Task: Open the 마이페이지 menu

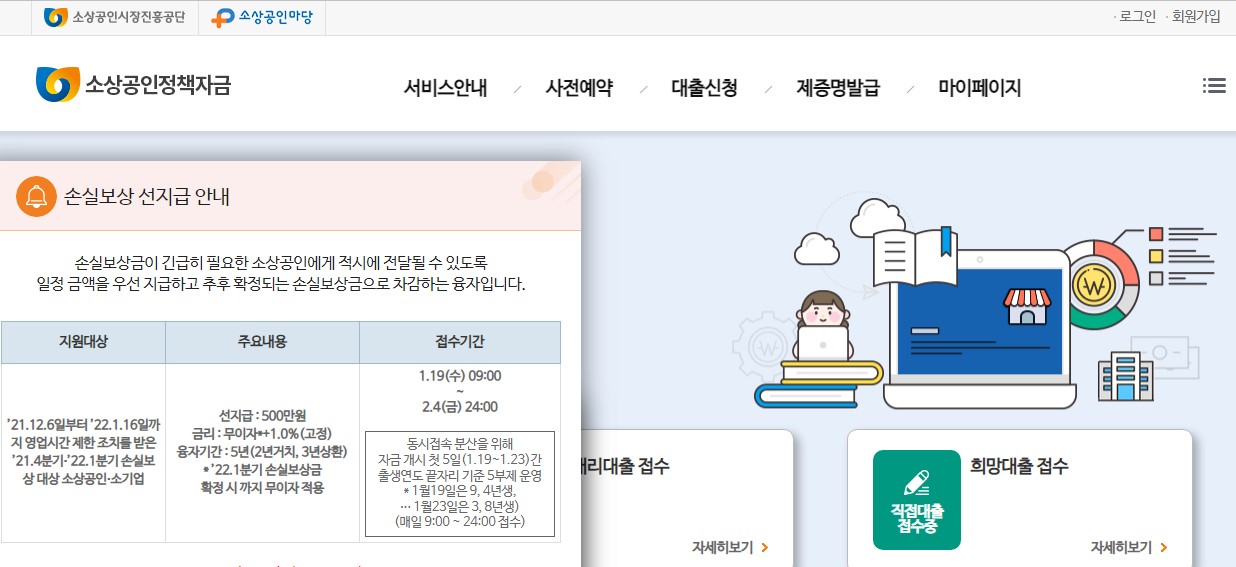Action: (x=979, y=88)
